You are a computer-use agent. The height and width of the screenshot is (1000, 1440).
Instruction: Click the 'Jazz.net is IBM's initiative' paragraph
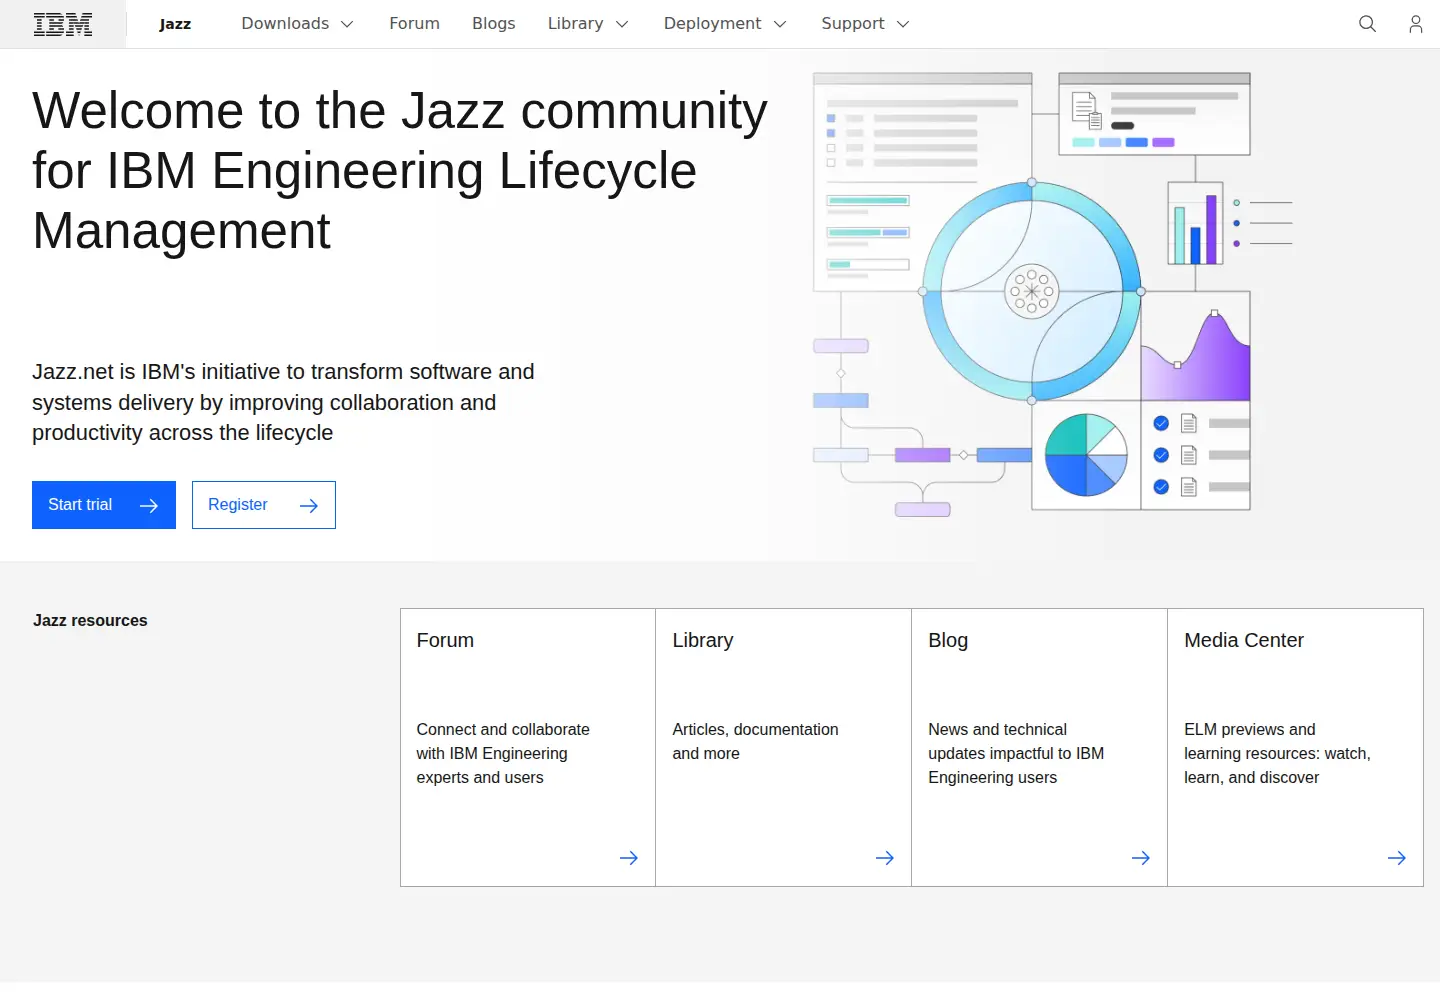tap(283, 402)
